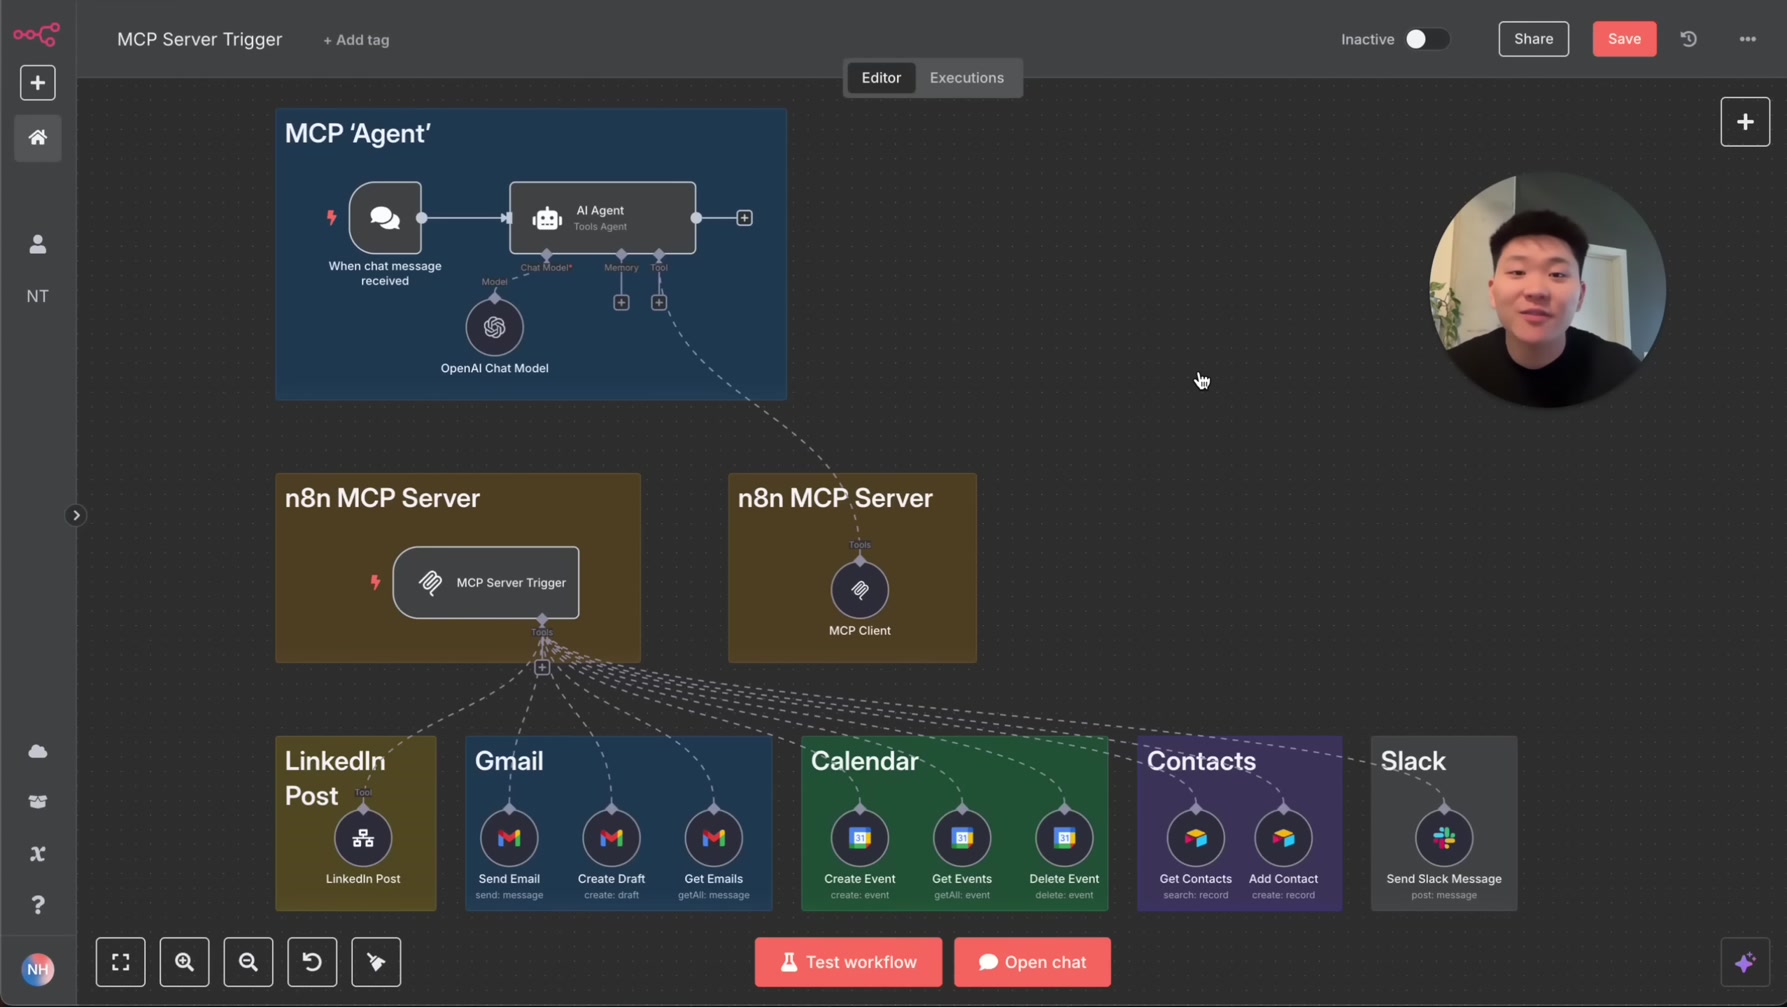Zoom out on the canvas
Viewport: 1787px width, 1007px height.
248,962
